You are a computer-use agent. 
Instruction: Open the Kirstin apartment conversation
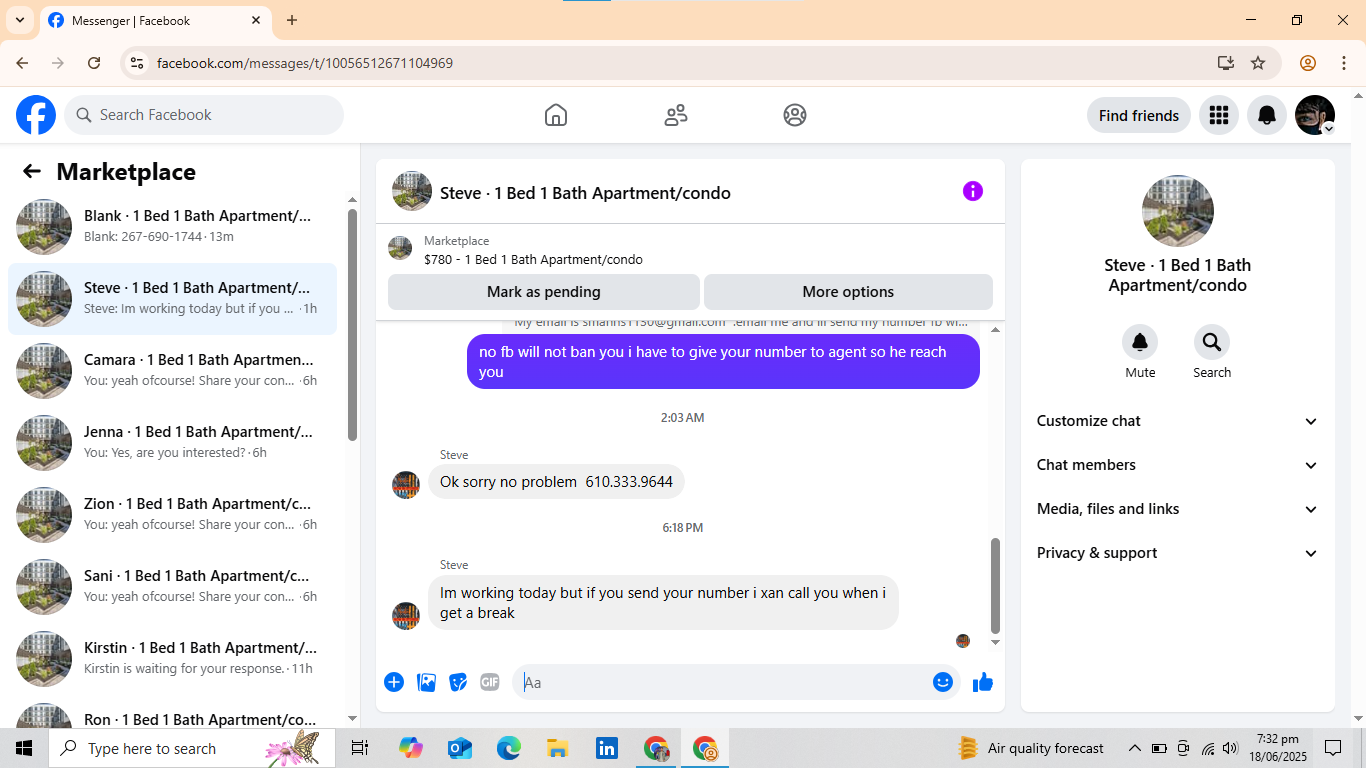point(172,659)
